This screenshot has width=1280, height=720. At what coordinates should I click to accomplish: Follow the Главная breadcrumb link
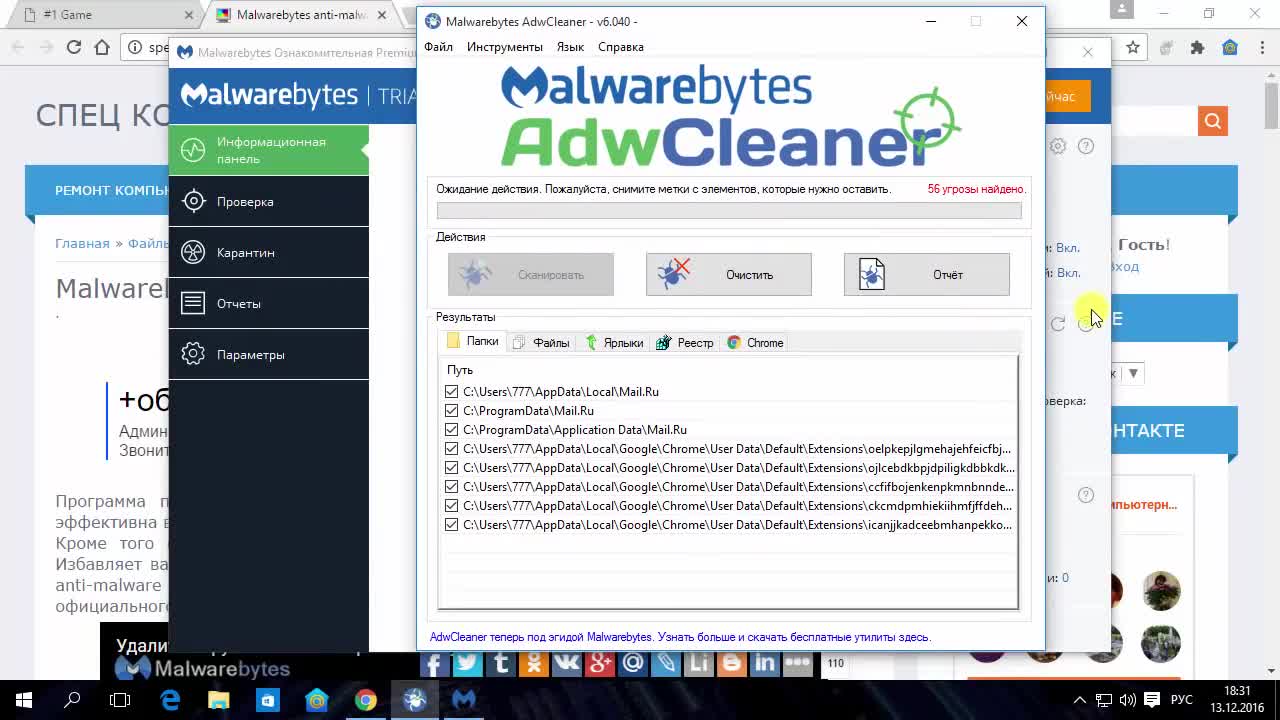click(x=82, y=243)
